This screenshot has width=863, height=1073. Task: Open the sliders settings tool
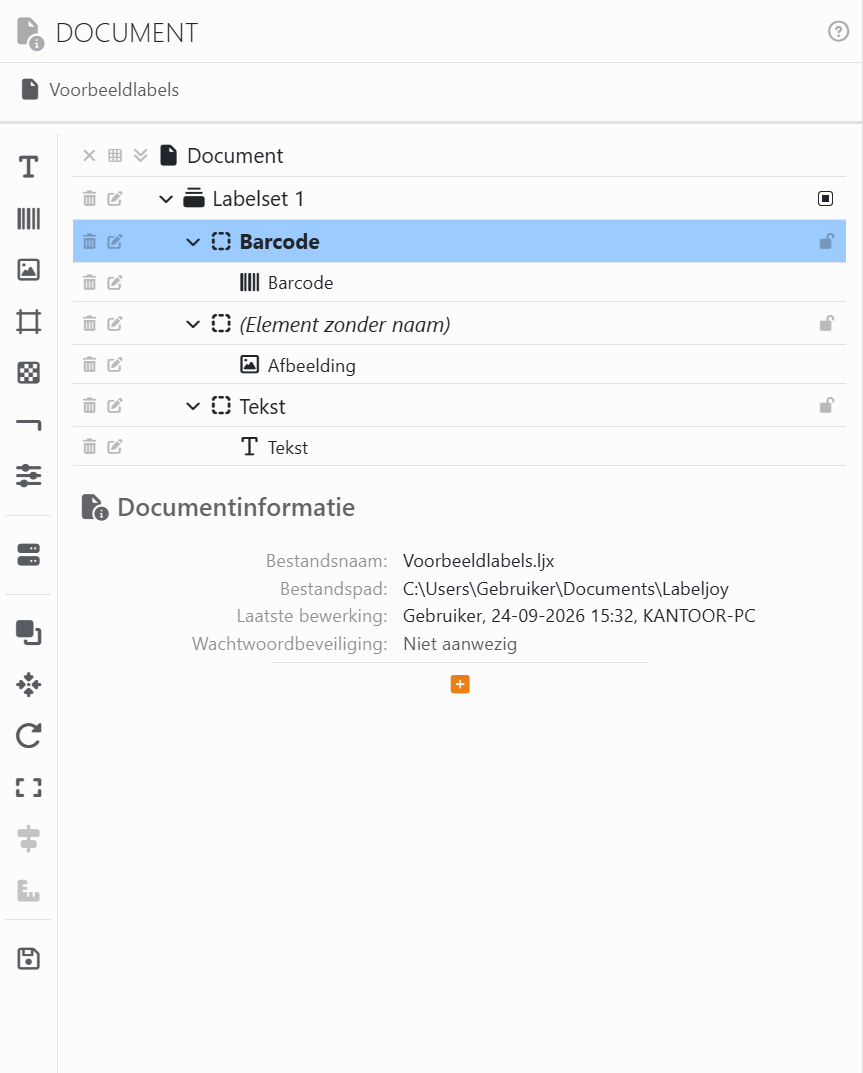tap(28, 476)
